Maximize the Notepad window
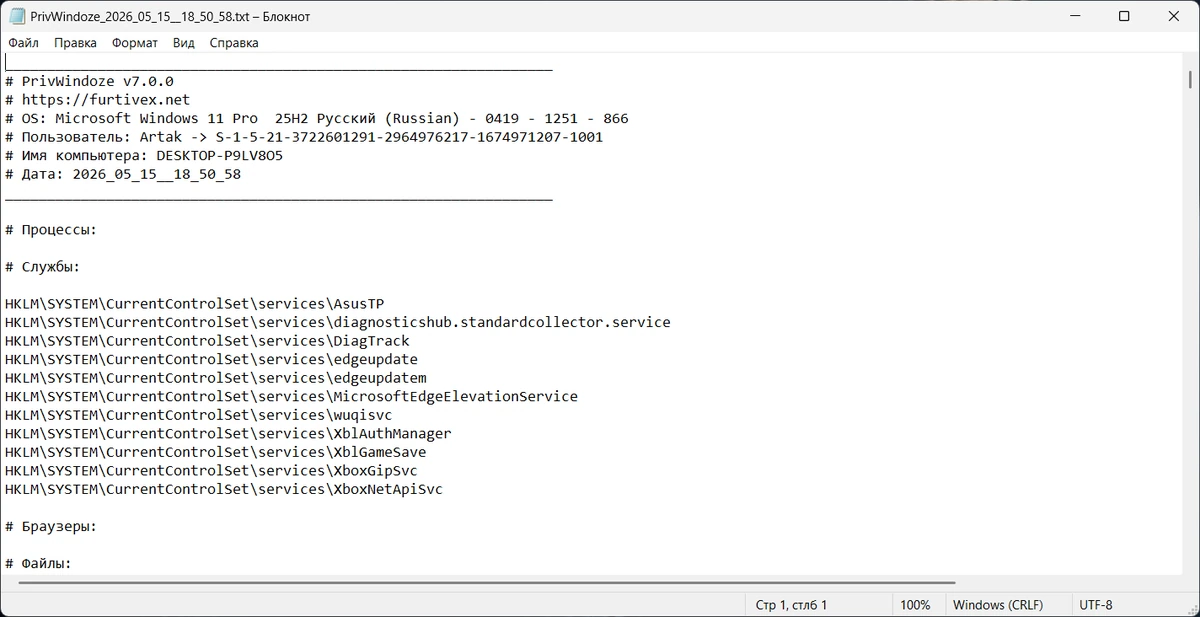Screen dimensions: 1200x617 click(x=1124, y=16)
